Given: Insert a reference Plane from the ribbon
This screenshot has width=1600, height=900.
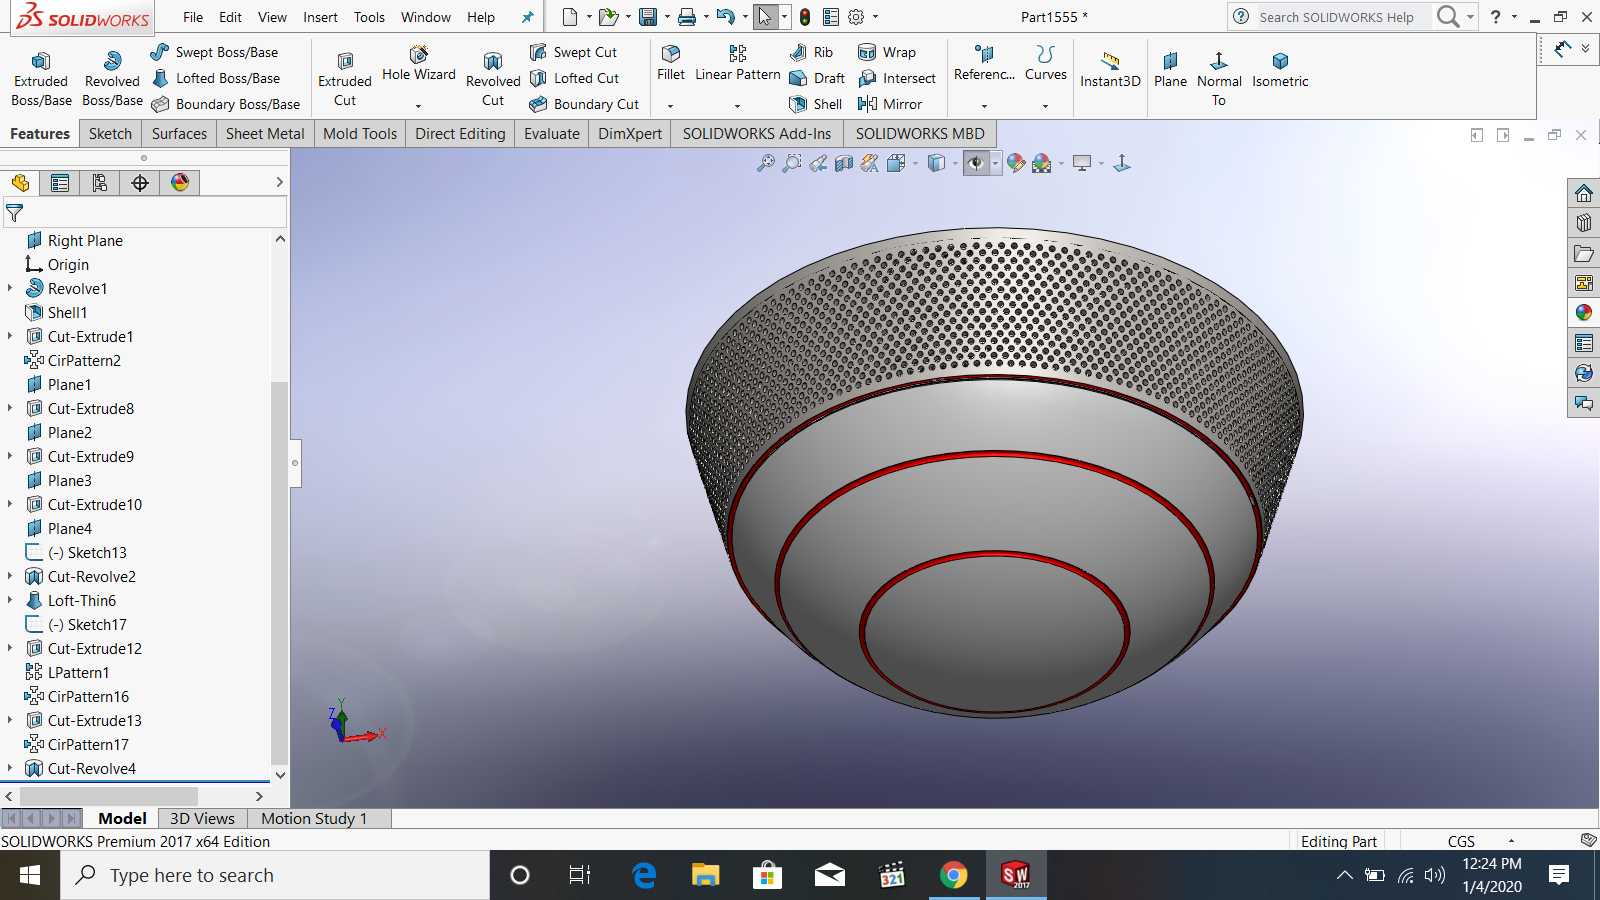Looking at the screenshot, I should coord(1170,70).
